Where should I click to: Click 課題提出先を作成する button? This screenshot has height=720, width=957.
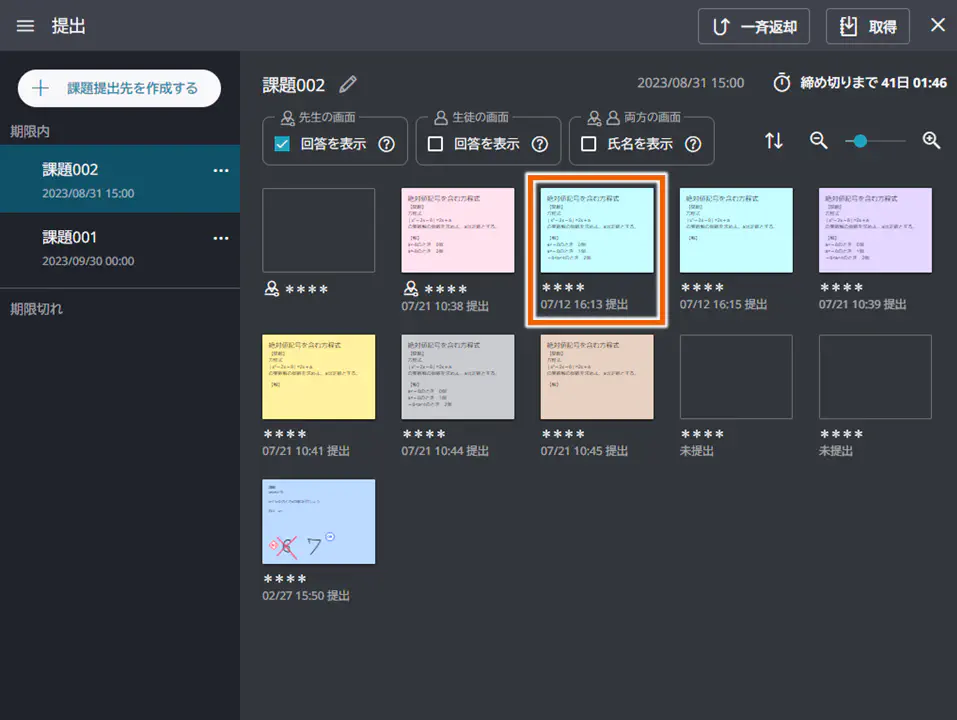click(119, 88)
